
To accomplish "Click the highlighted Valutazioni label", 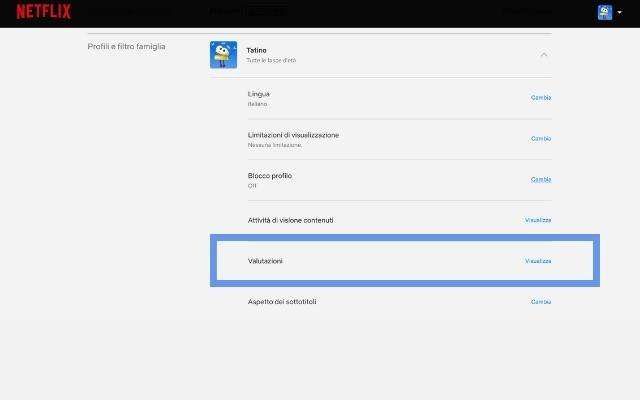I will [x=265, y=261].
